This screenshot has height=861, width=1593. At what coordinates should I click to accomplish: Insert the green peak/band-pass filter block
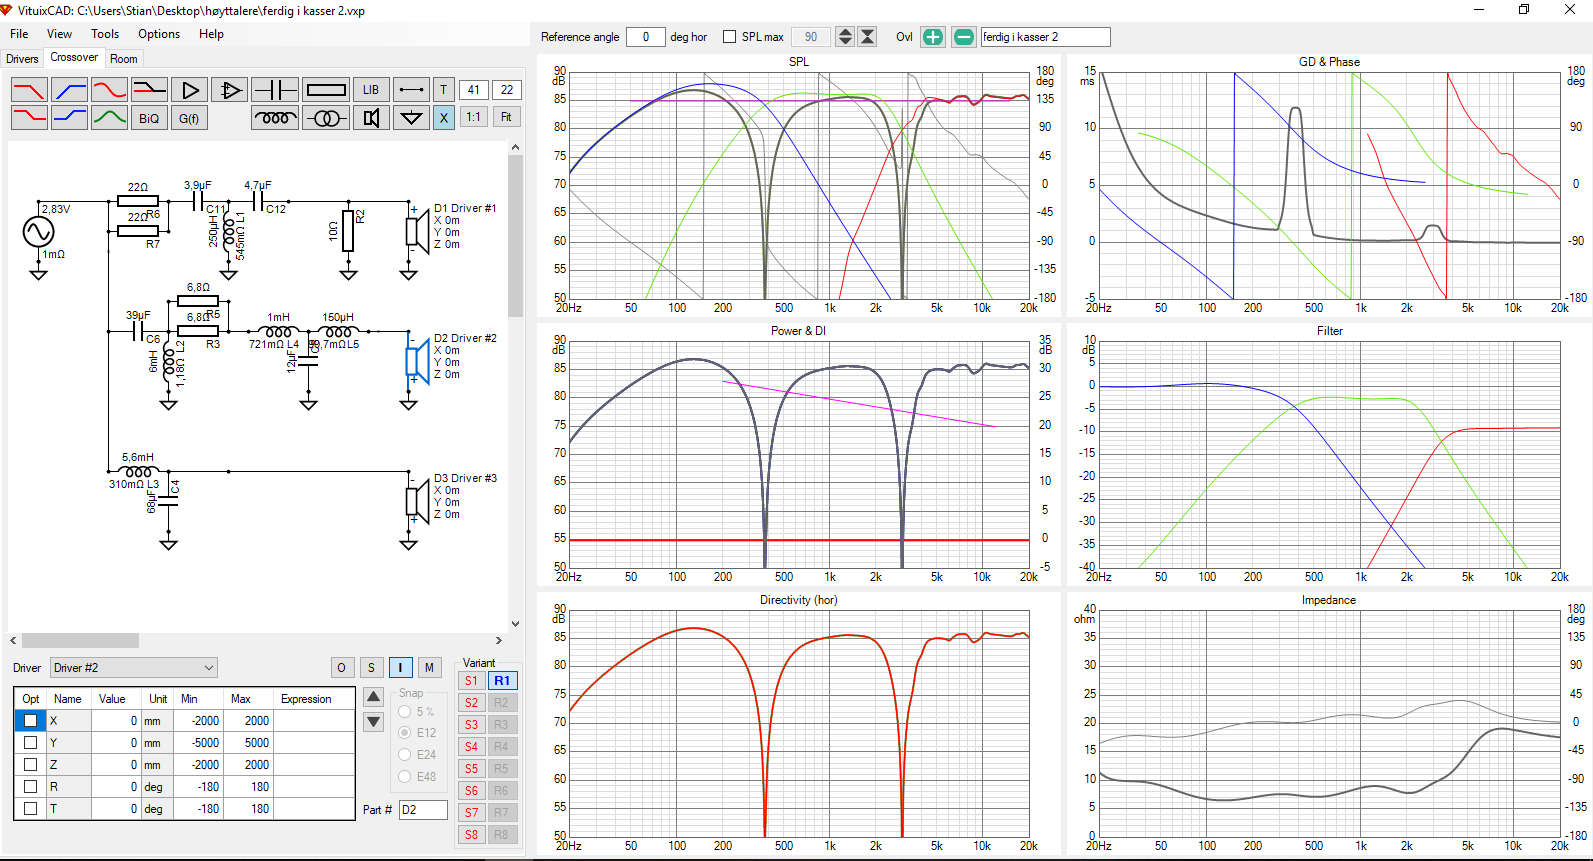(109, 118)
